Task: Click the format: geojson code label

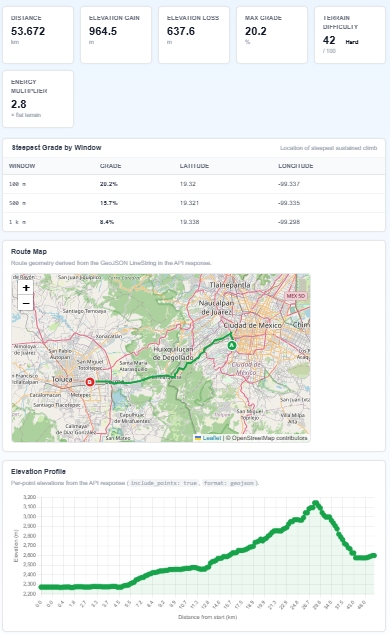Action: 229,483
